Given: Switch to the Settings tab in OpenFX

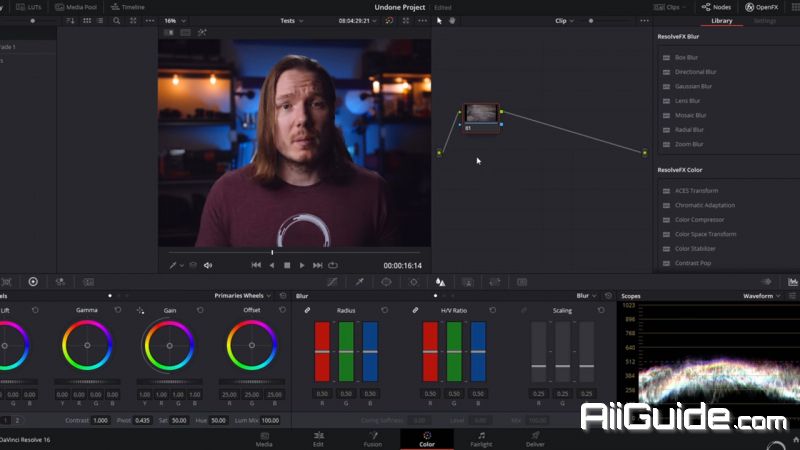Looking at the screenshot, I should [x=764, y=21].
